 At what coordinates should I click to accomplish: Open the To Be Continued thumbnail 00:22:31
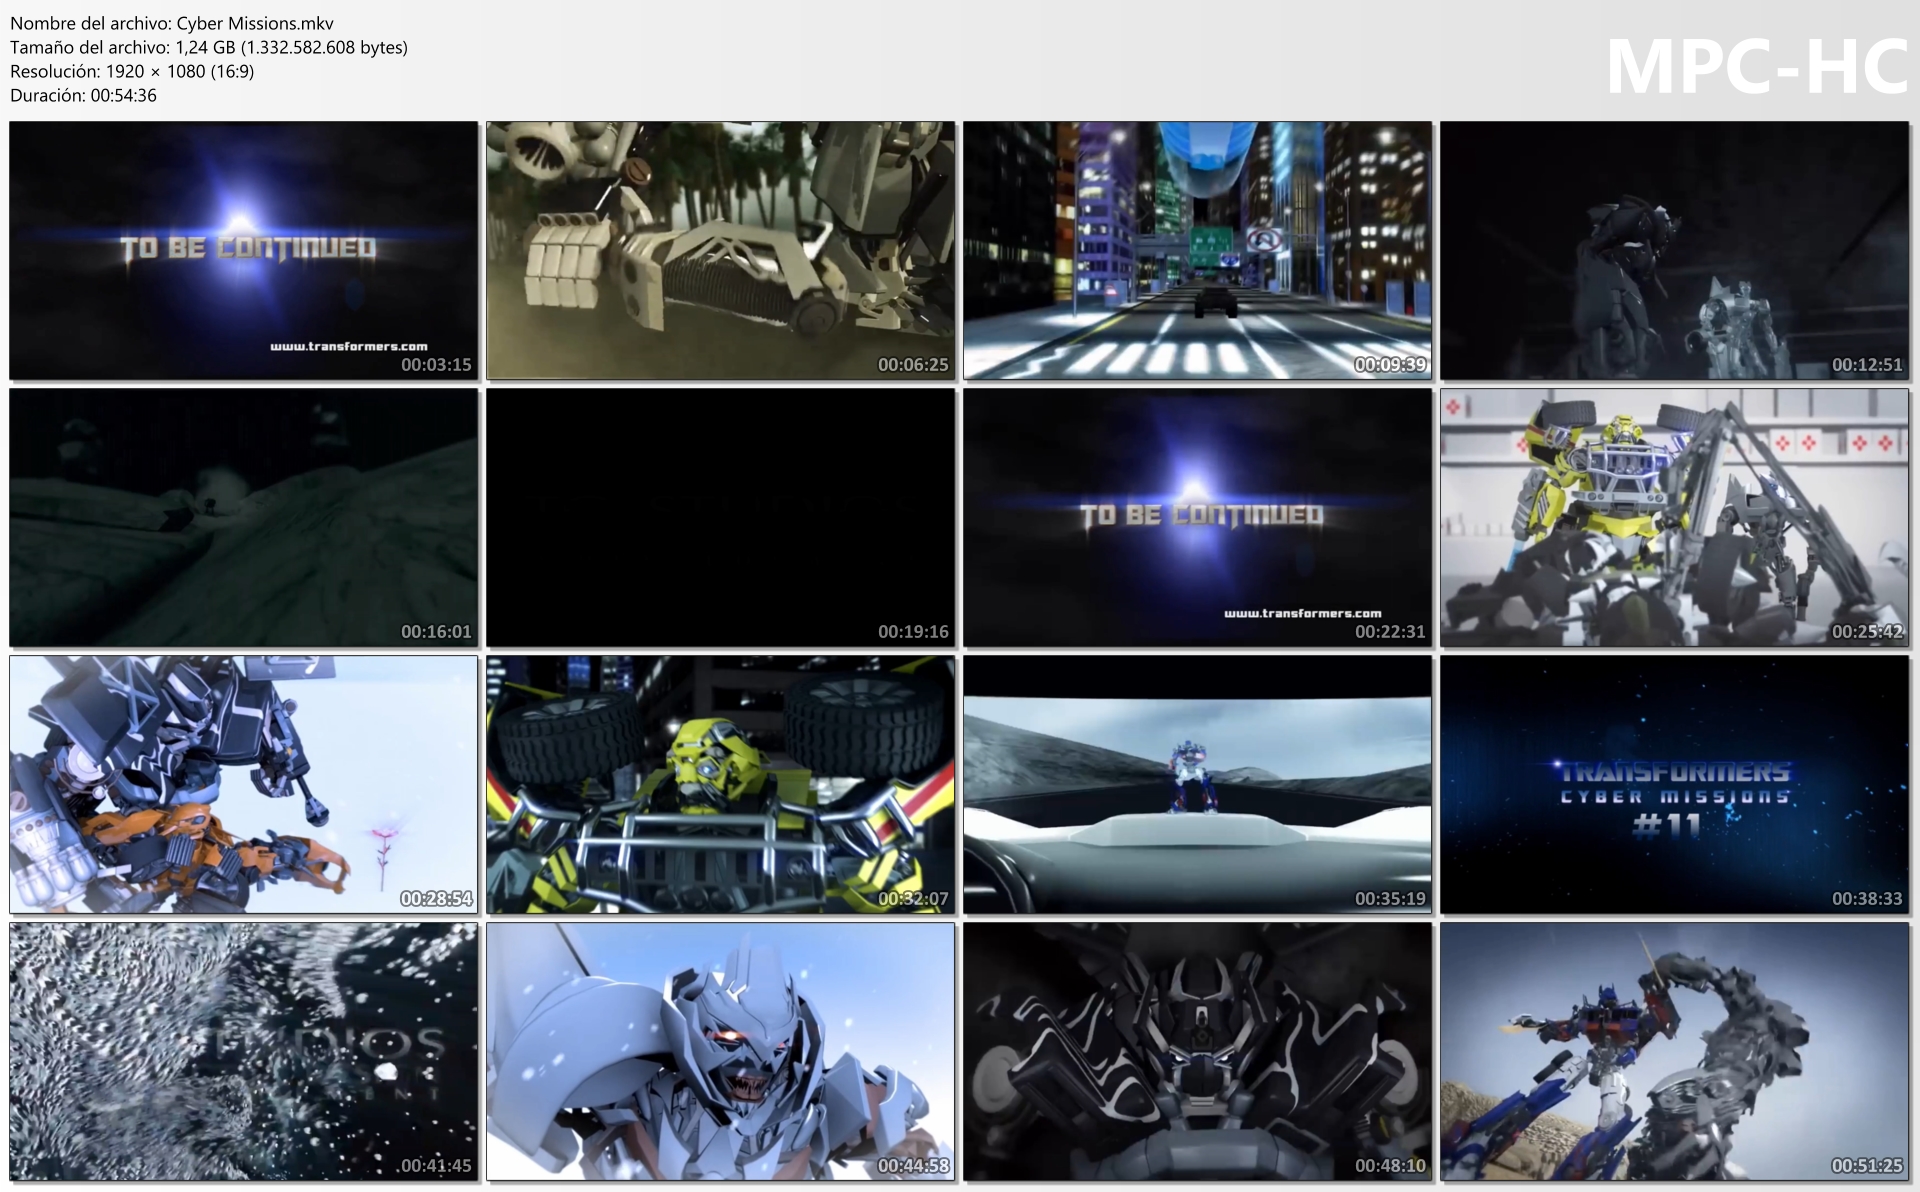(x=1197, y=517)
